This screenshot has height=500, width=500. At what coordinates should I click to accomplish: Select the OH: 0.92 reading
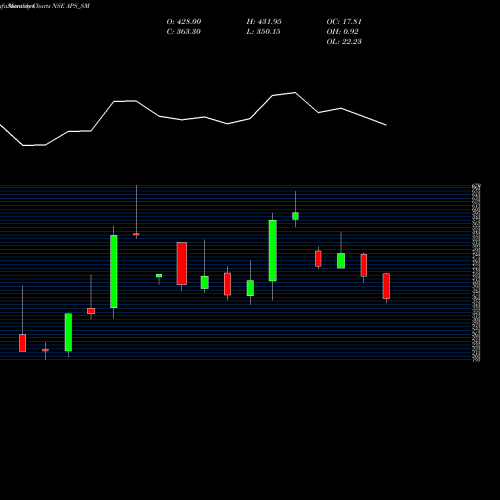click(342, 32)
